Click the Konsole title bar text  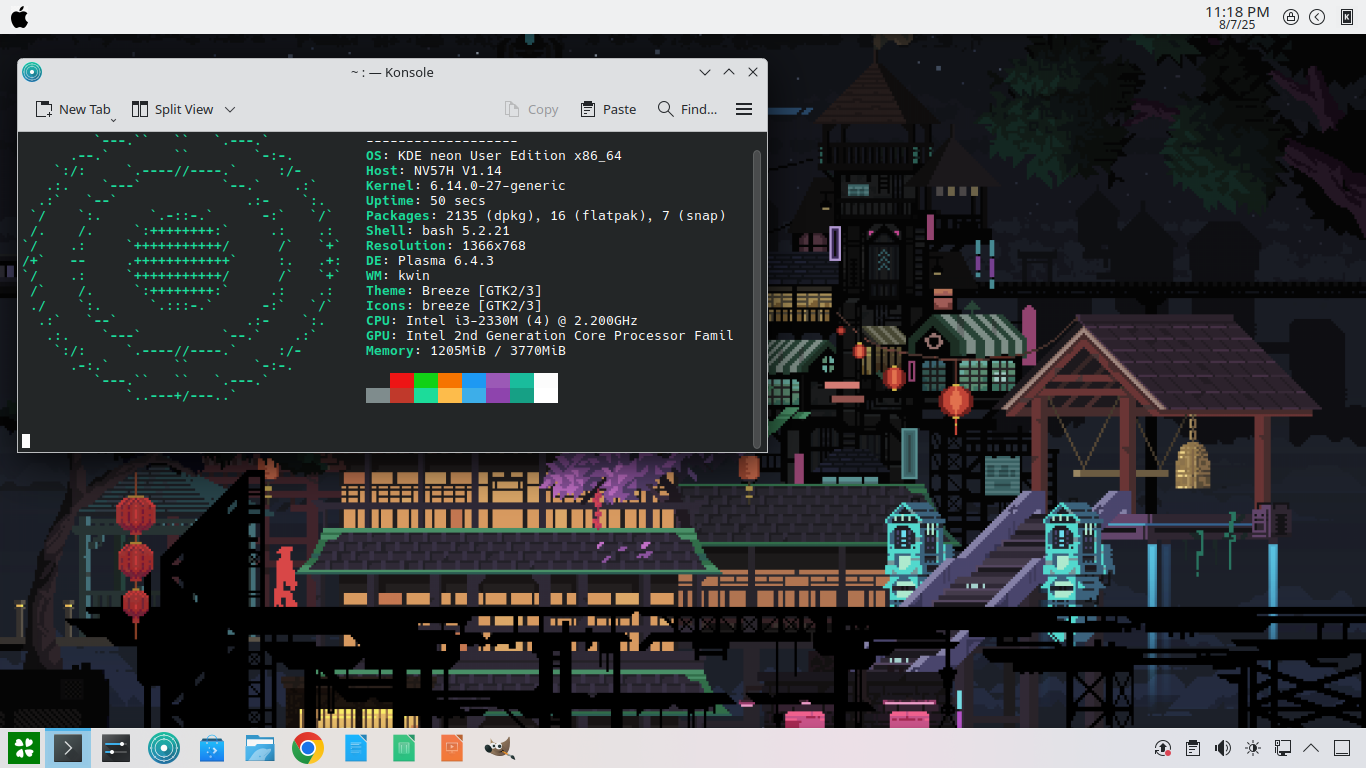(x=391, y=72)
